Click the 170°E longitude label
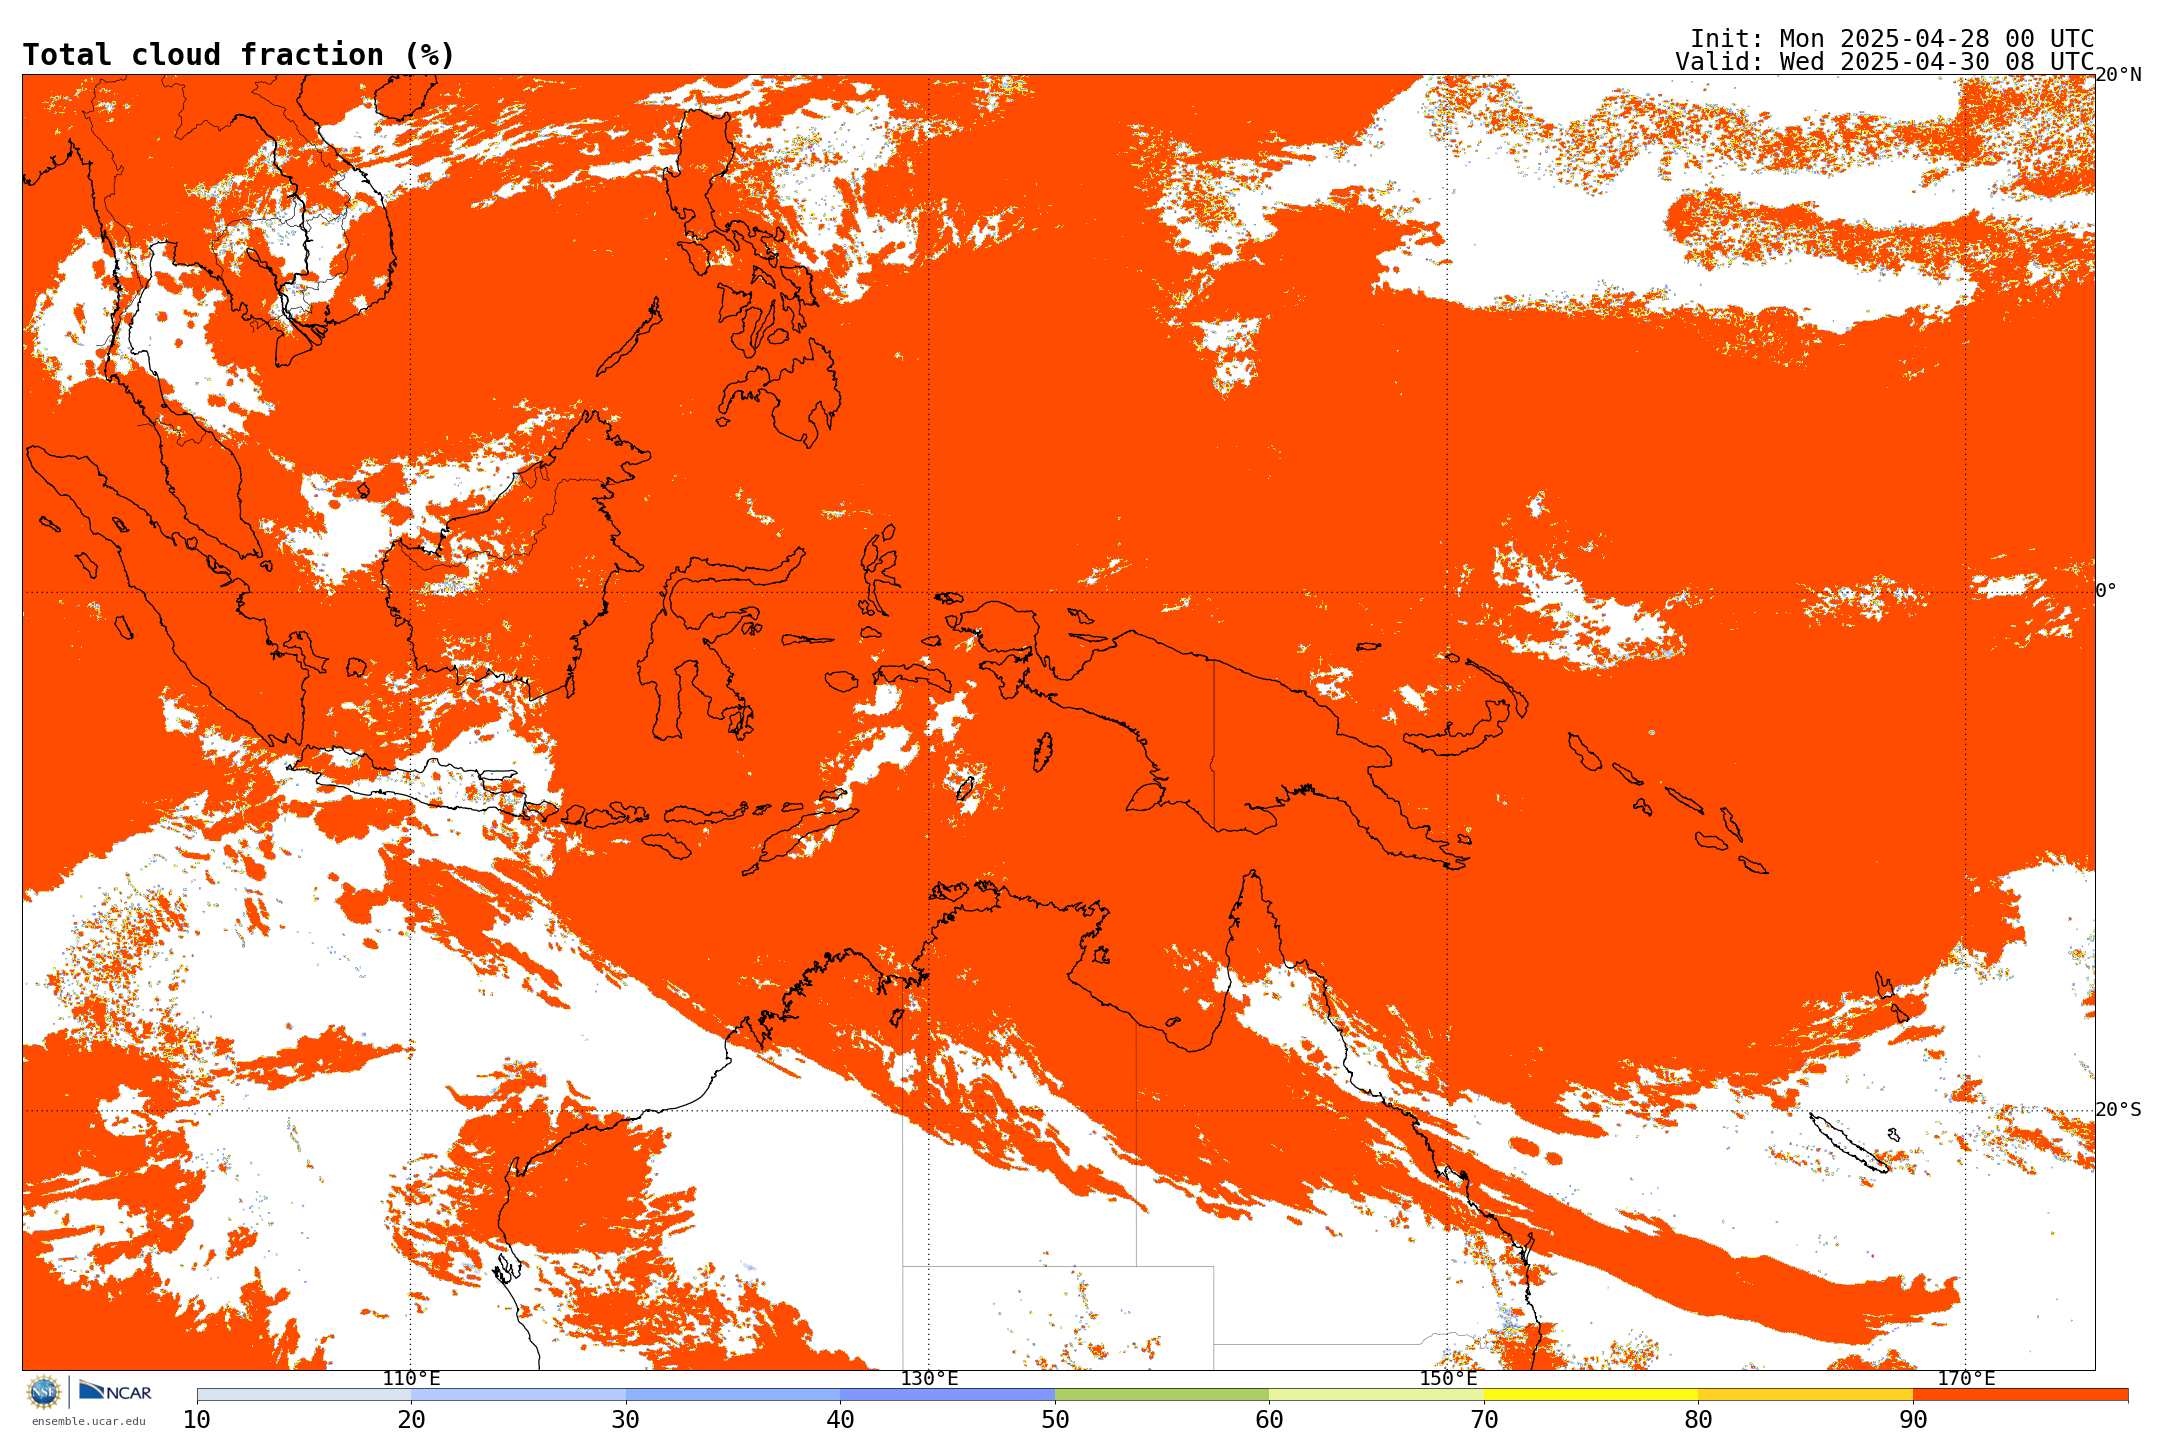The height and width of the screenshot is (1433, 2160). (1966, 1379)
